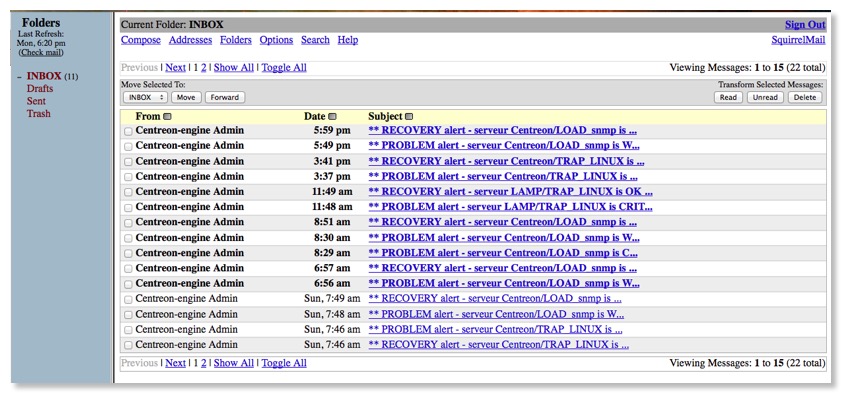This screenshot has width=841, height=393.
Task: Click Next below the message list
Action: 175,363
